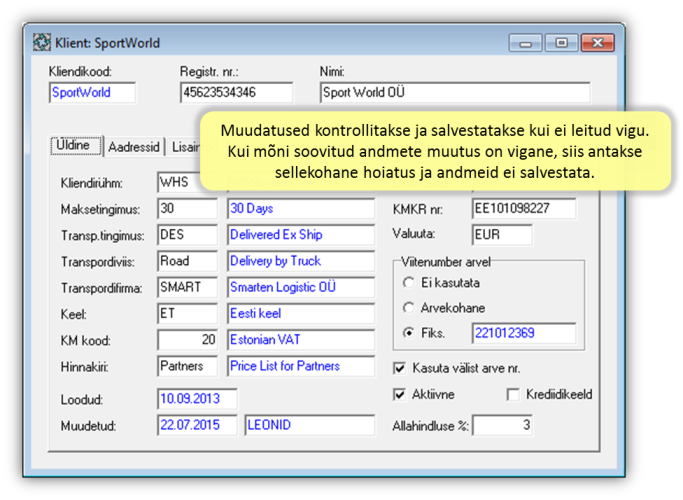Click the LEONID user field
The height and width of the screenshot is (500, 683).
pos(310,425)
